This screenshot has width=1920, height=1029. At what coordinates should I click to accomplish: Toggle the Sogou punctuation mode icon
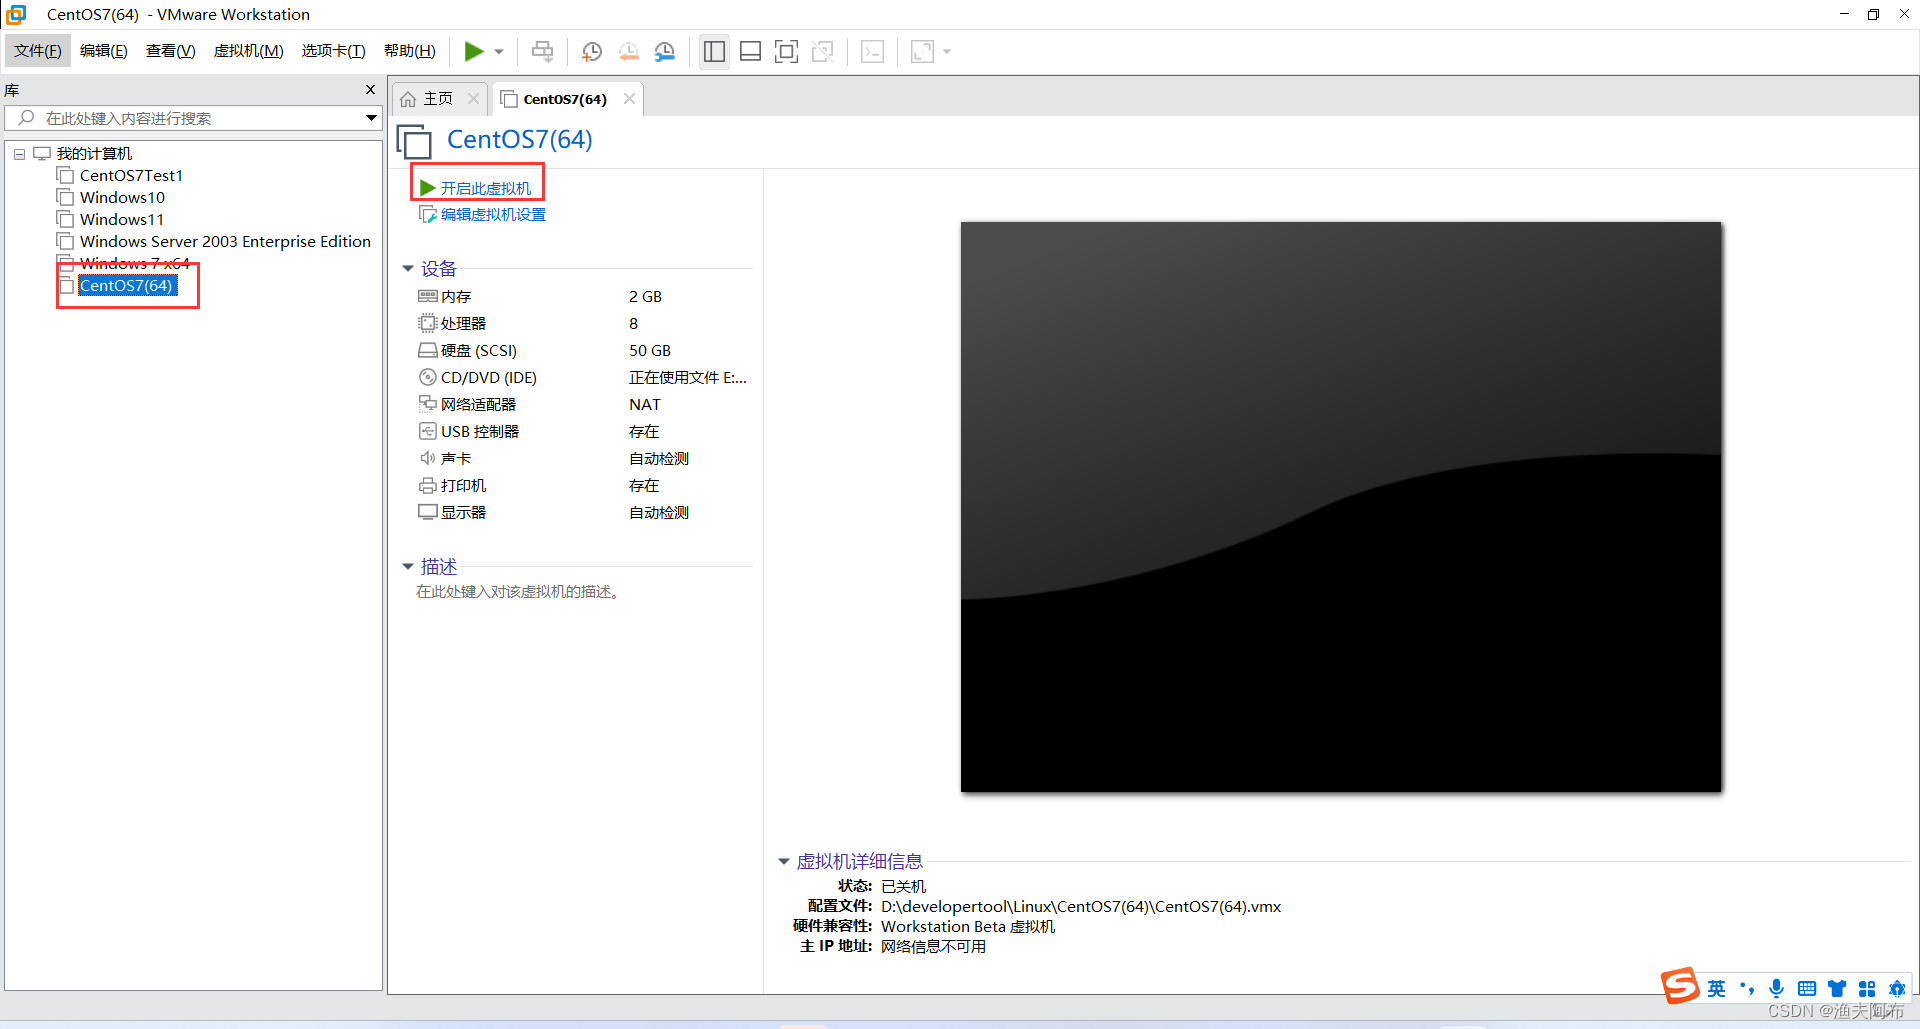coord(1747,989)
